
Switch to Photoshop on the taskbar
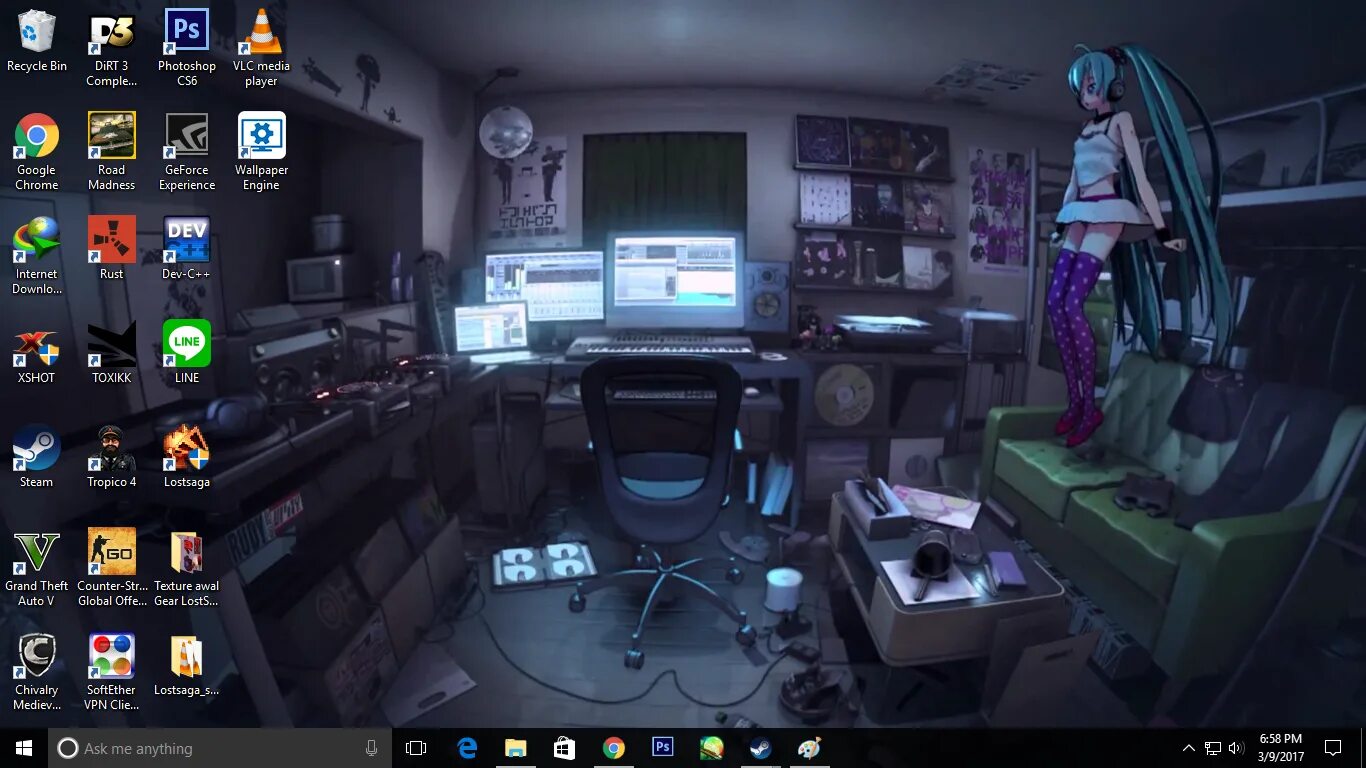(663, 748)
